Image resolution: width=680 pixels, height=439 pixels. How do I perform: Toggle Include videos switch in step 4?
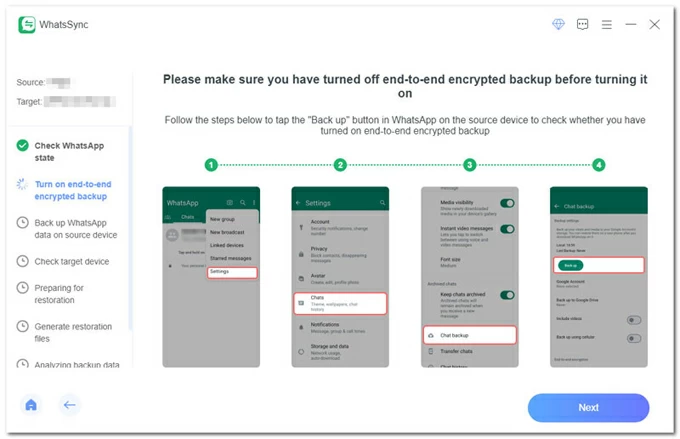(633, 320)
